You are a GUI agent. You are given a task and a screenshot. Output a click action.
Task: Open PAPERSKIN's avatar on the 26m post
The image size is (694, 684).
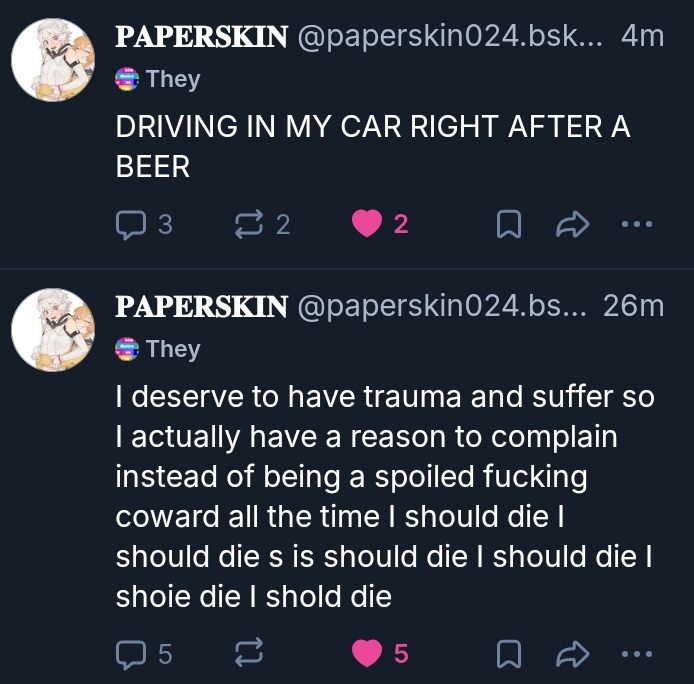pyautogui.click(x=52, y=329)
